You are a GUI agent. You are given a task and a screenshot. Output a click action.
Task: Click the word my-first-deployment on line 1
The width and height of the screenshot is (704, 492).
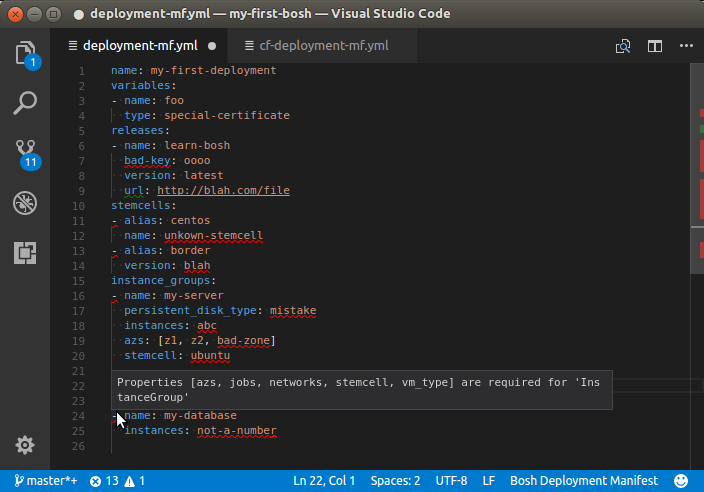coord(213,70)
